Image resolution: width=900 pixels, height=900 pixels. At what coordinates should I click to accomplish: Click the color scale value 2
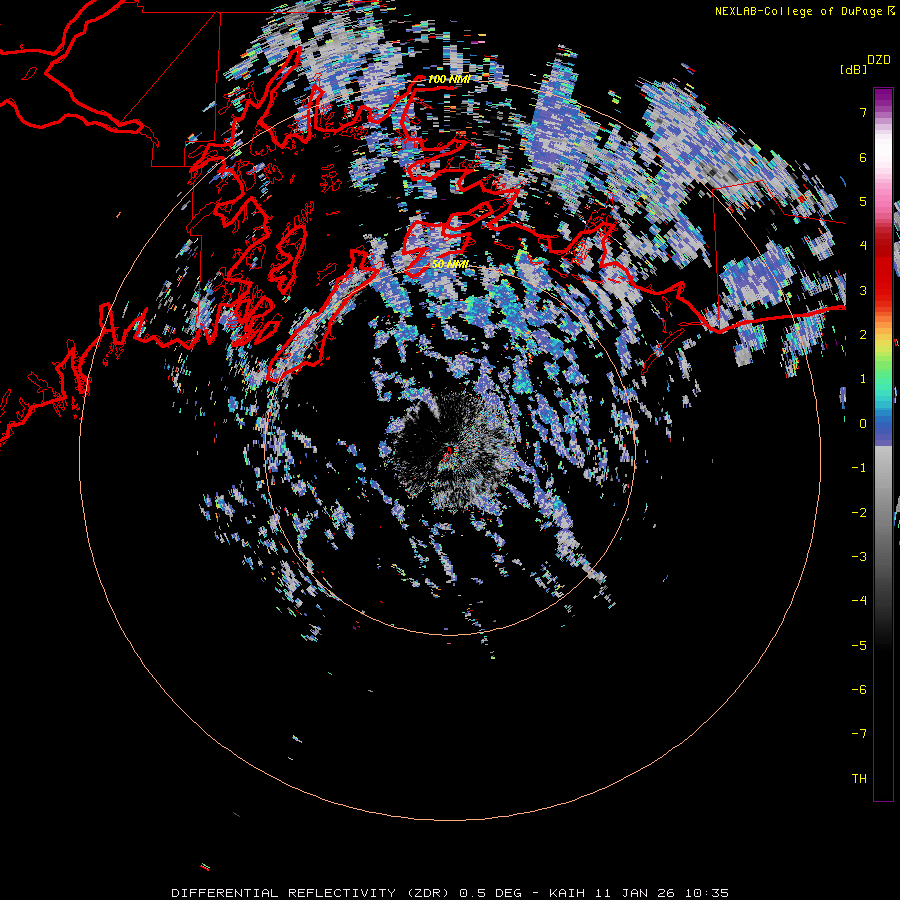click(x=863, y=335)
